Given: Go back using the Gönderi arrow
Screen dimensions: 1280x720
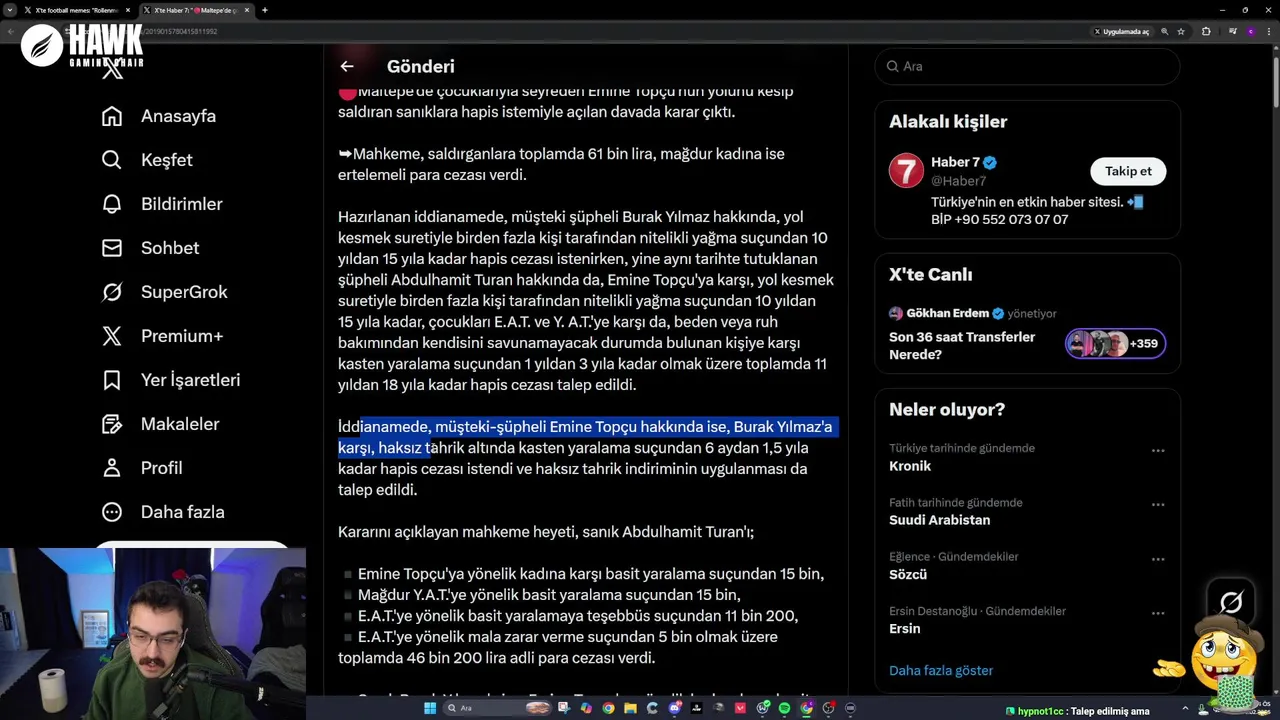Looking at the screenshot, I should [x=347, y=66].
